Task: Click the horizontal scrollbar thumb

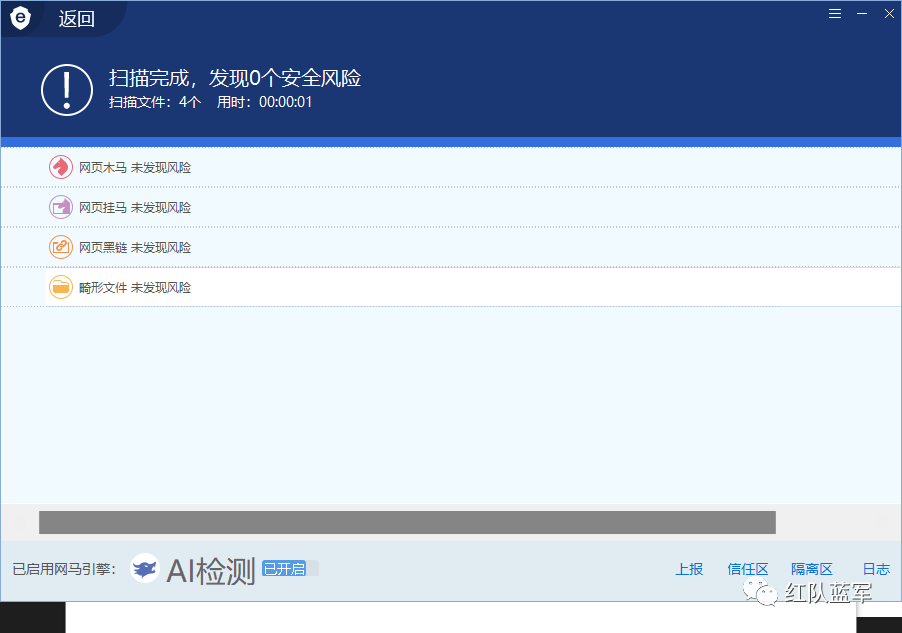Action: pos(407,523)
